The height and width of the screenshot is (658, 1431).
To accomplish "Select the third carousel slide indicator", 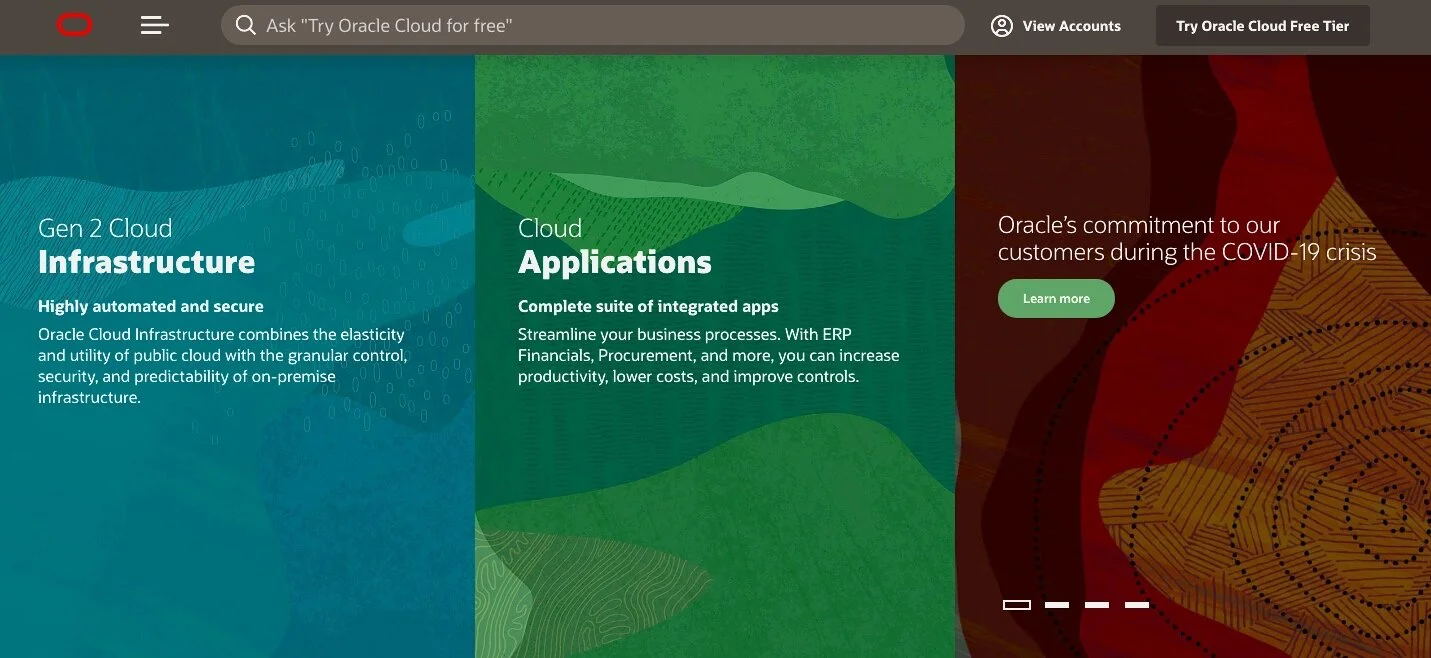I will click(x=1097, y=605).
